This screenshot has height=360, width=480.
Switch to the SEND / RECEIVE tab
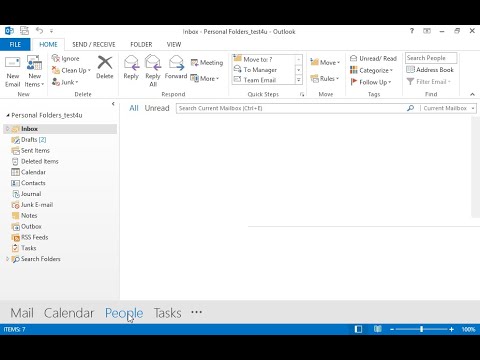(x=94, y=45)
